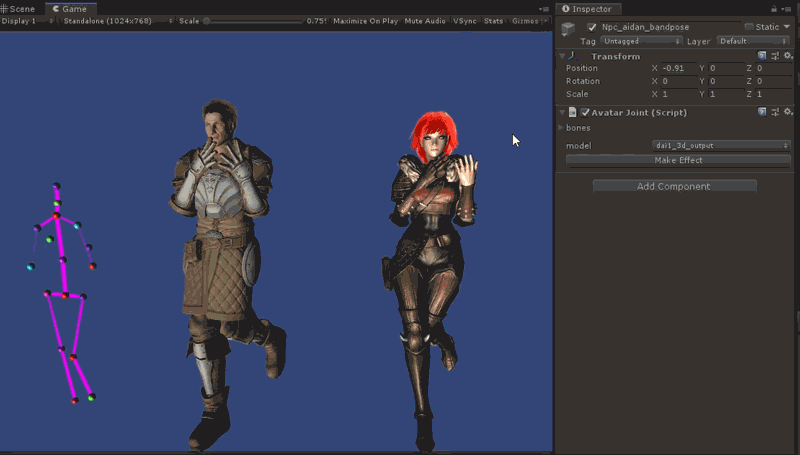Click the Scale label in Transform
This screenshot has height=455, width=800.
click(577, 94)
